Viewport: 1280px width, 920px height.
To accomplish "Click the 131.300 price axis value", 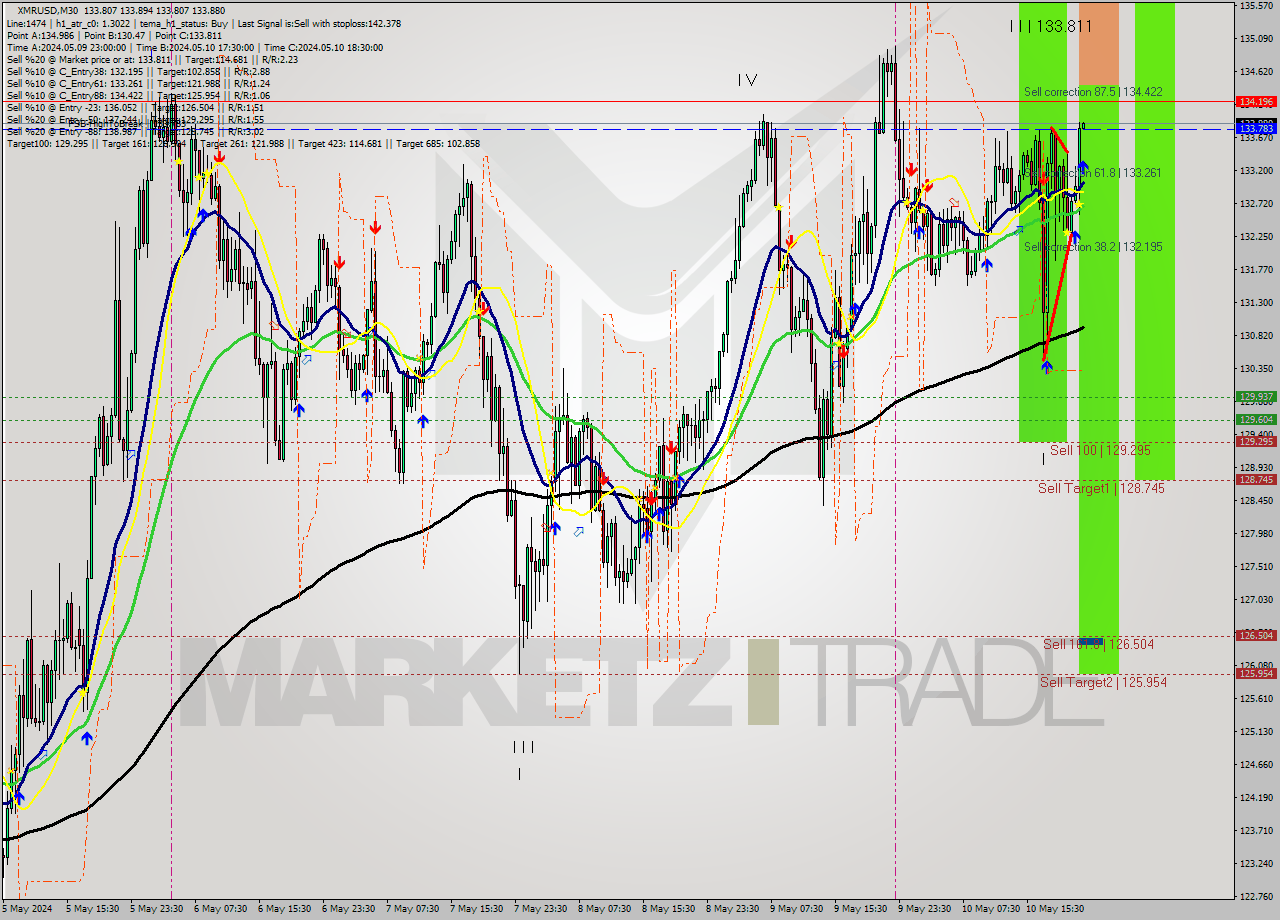I will pos(1256,303).
